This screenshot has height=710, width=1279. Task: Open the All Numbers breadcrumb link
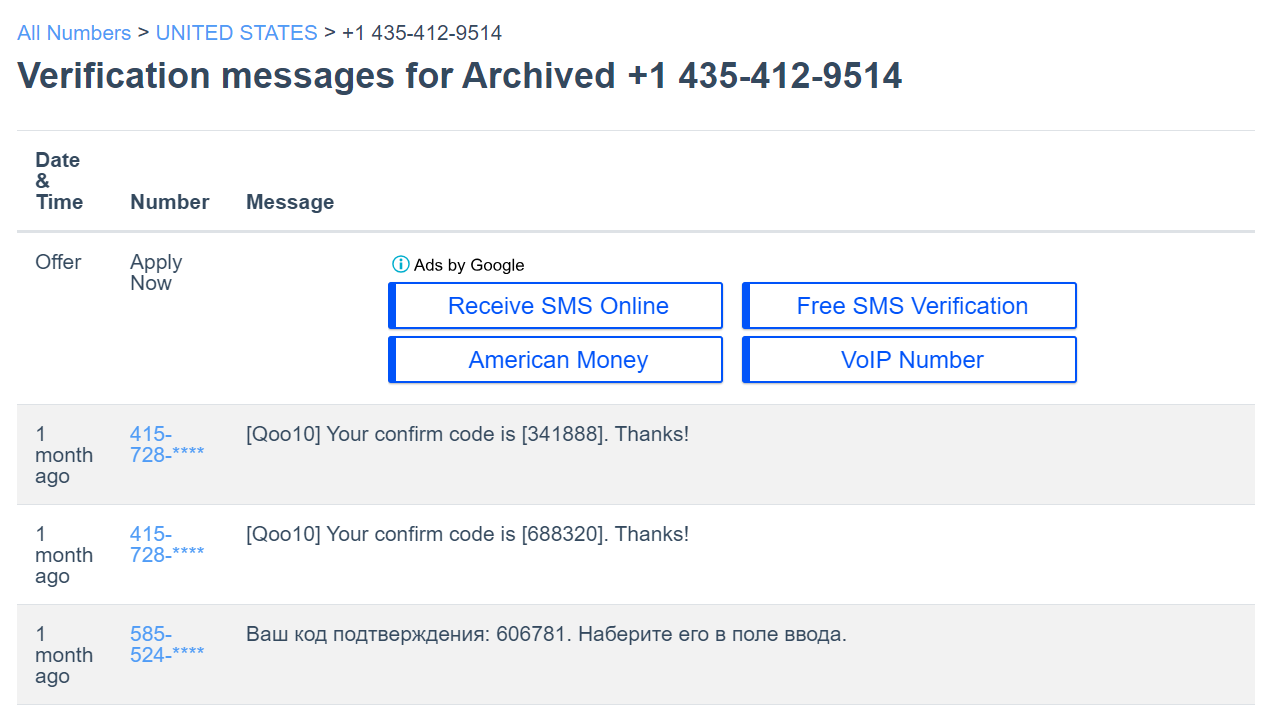click(73, 32)
